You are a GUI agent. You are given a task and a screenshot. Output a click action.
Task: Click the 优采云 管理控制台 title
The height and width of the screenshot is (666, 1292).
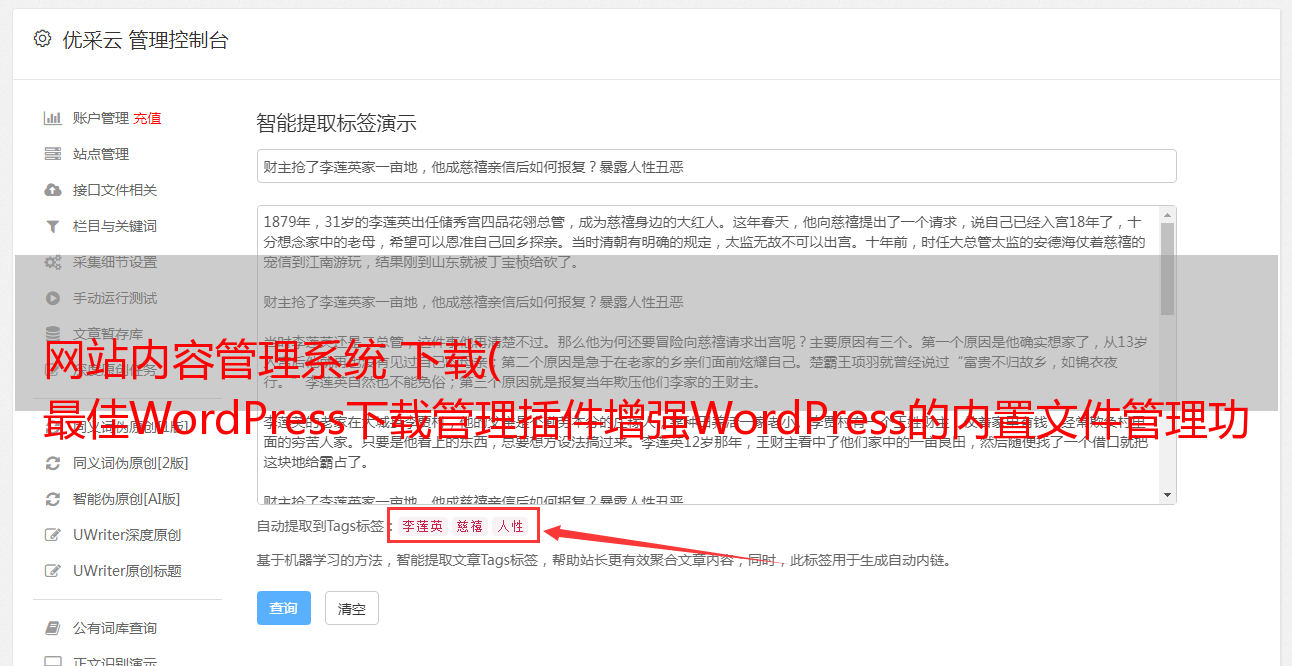pos(145,40)
